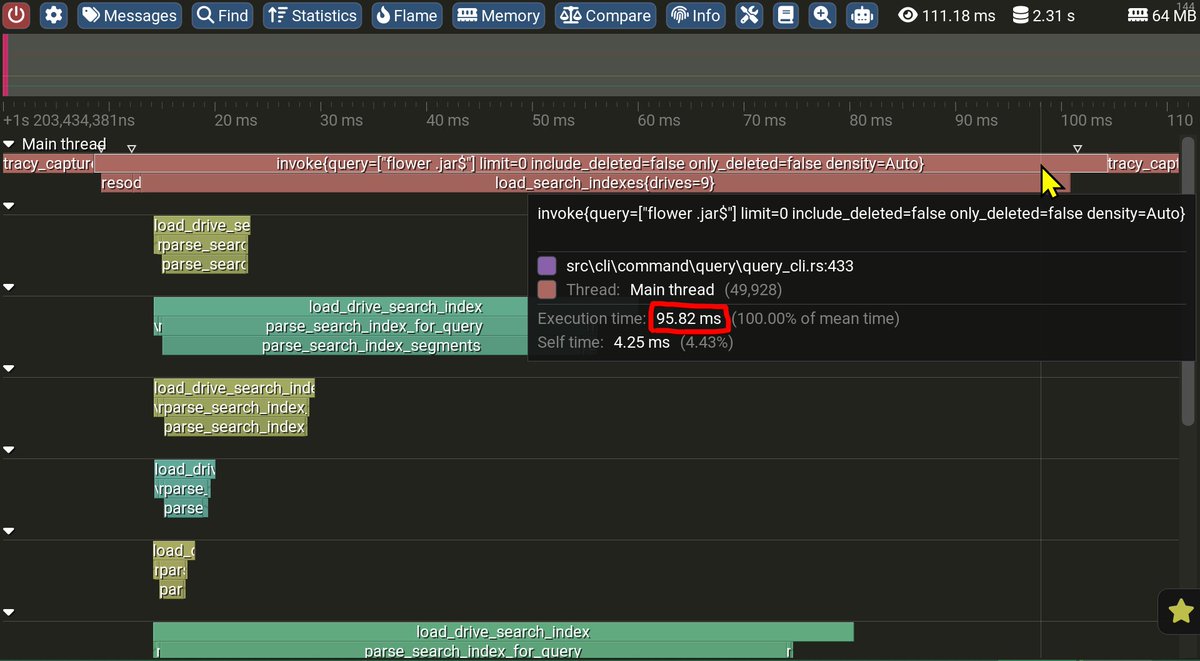Open the Find zone window
Screen dimensions: 1200x661
pyautogui.click(x=222, y=15)
